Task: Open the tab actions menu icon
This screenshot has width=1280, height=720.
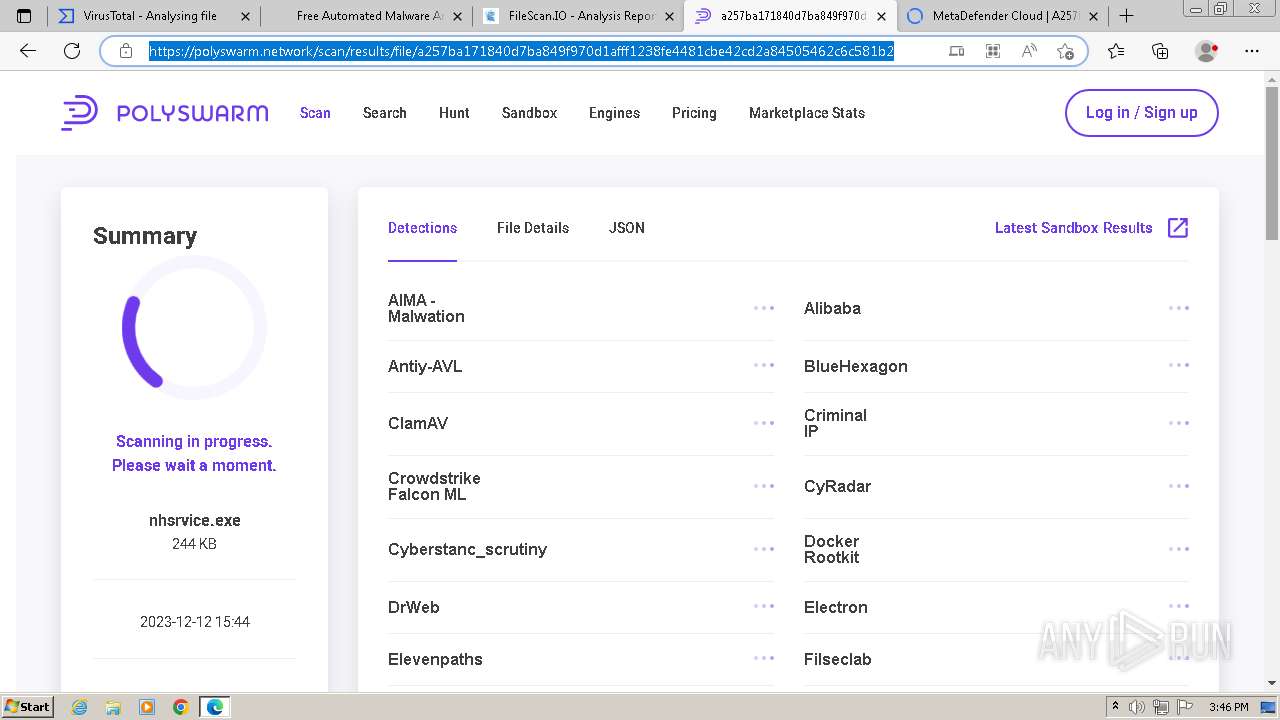Action: point(24,16)
